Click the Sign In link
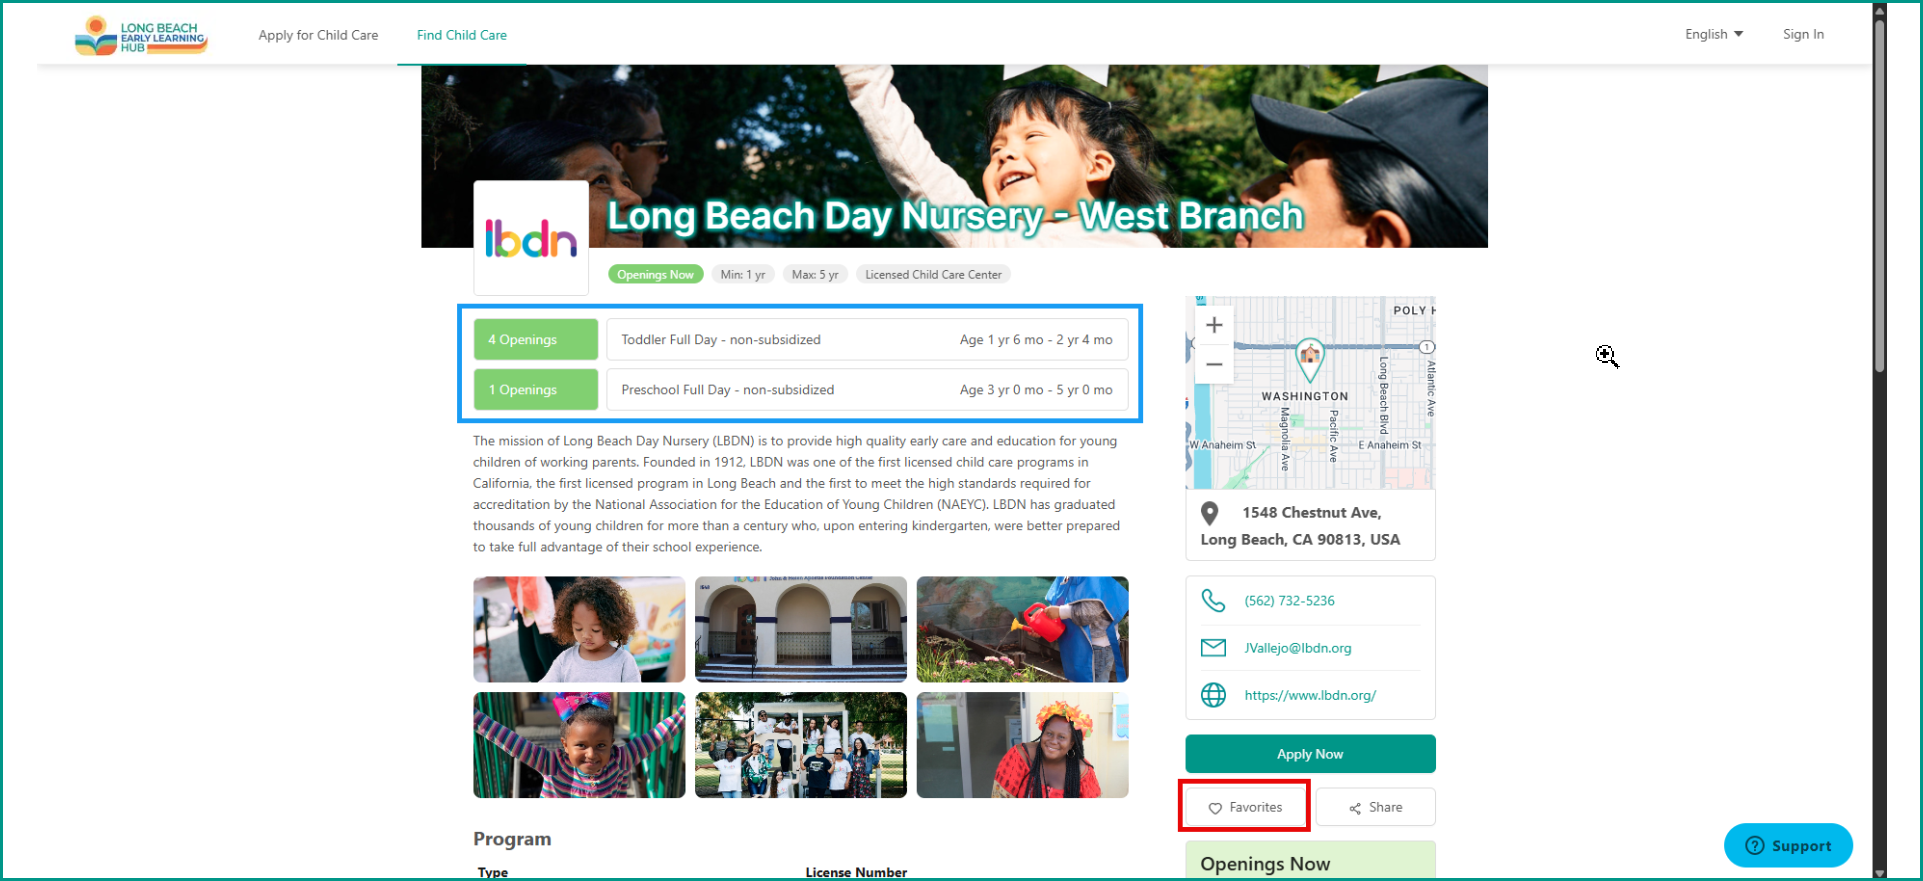 click(1803, 34)
